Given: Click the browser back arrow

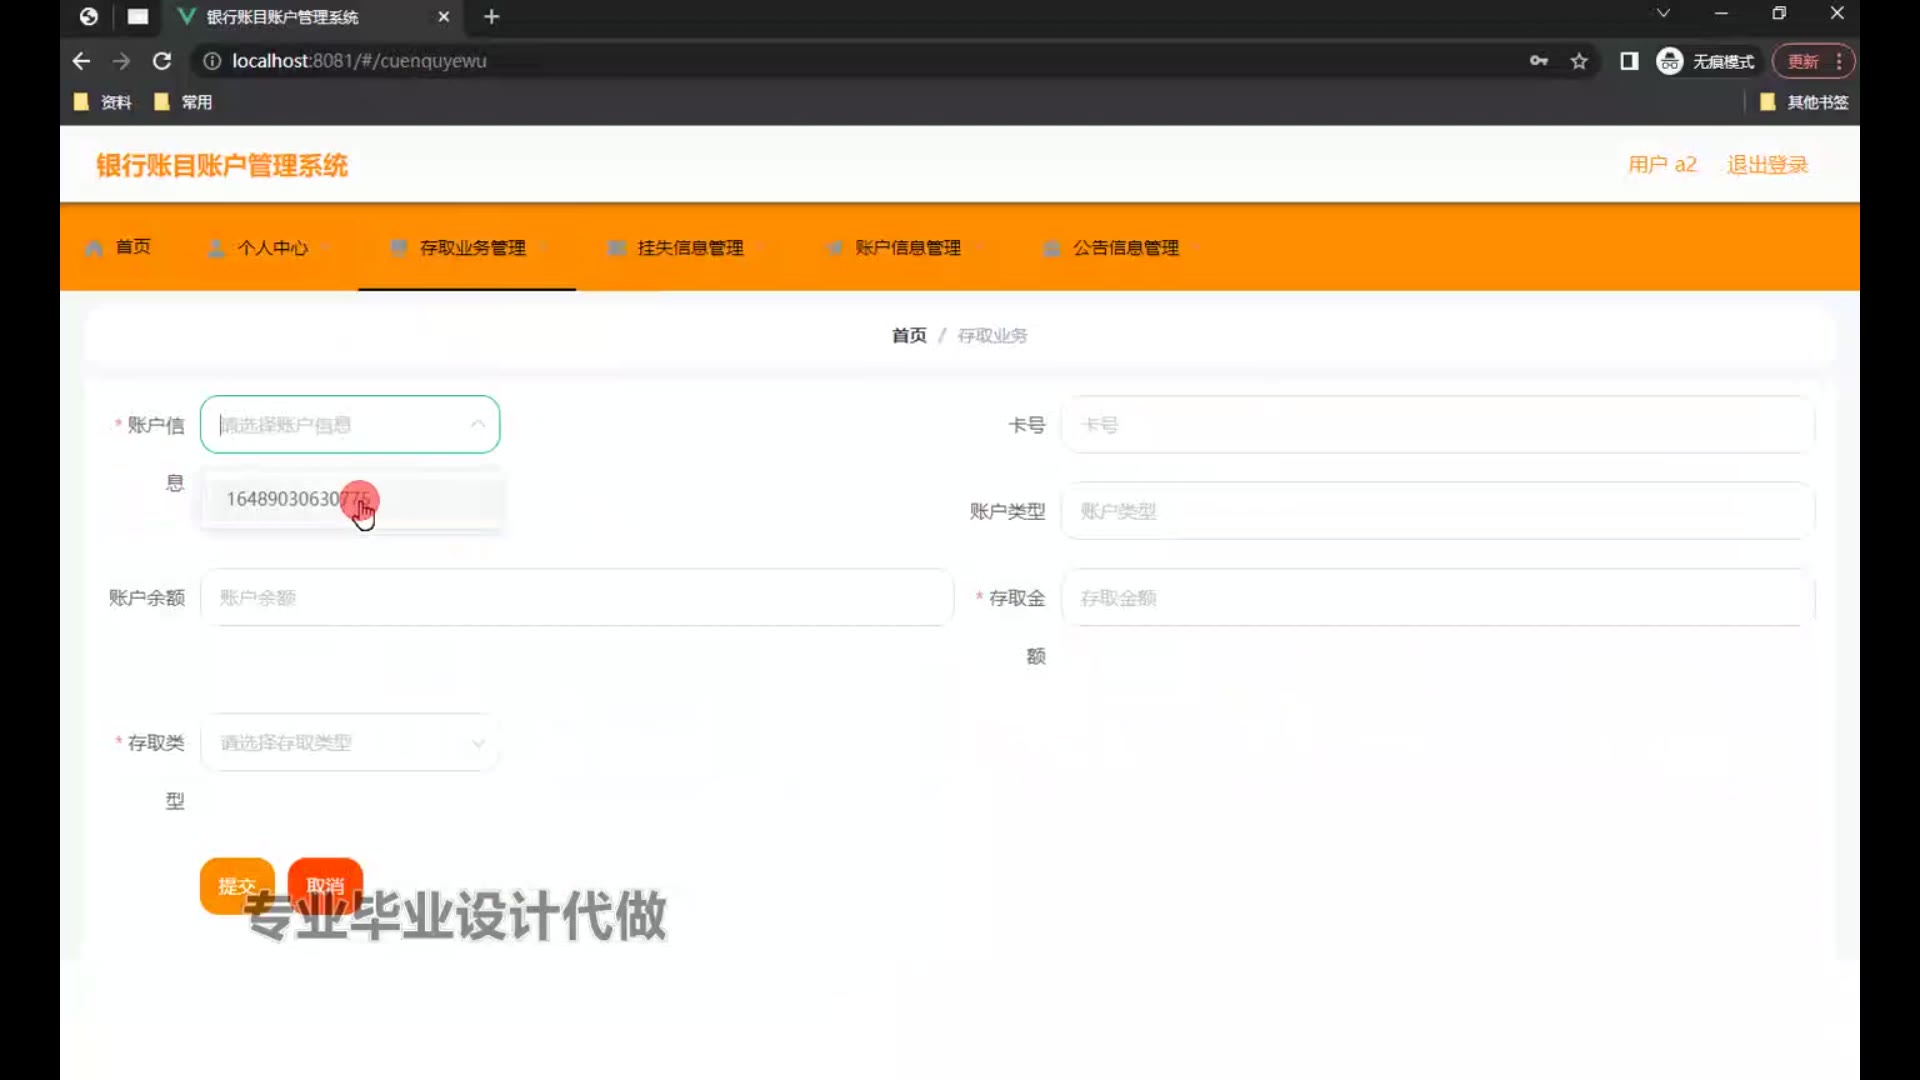Looking at the screenshot, I should pos(82,61).
